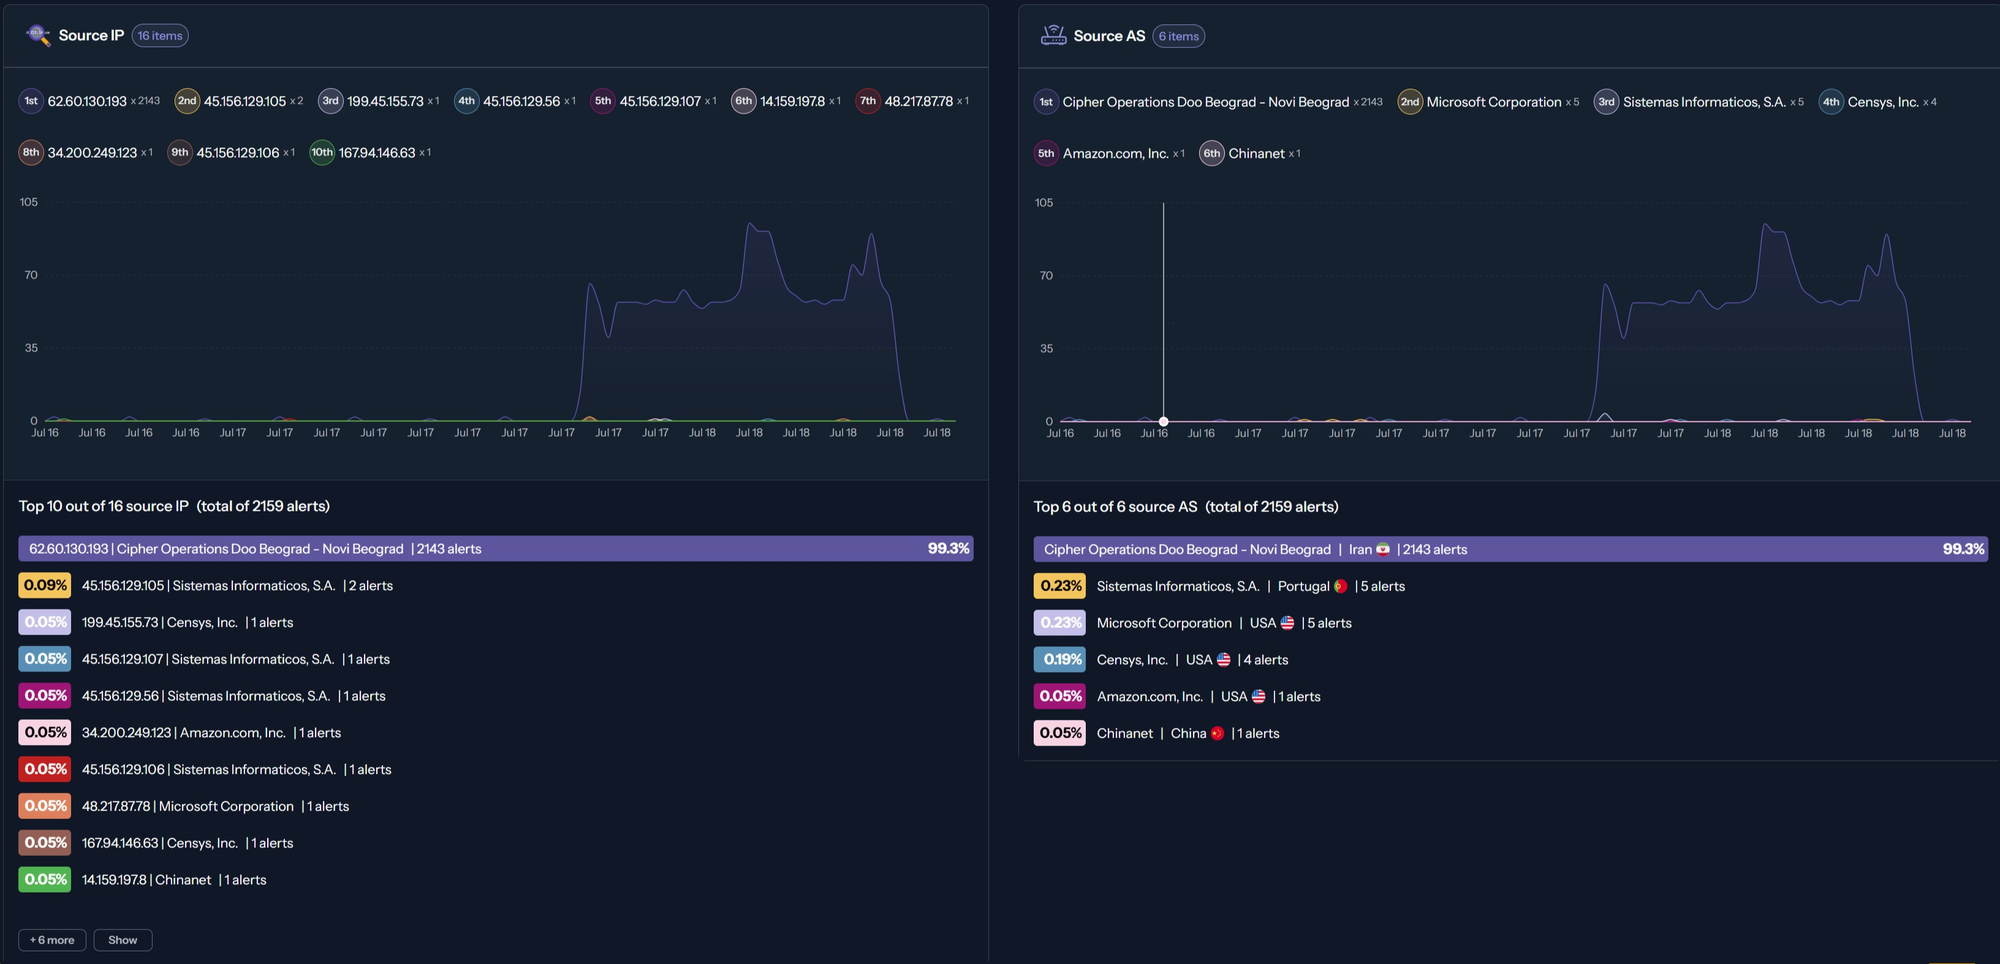Click the red 0.05% swatch for 45.156.129.106
Screen dimensions: 2000x964
point(45,769)
